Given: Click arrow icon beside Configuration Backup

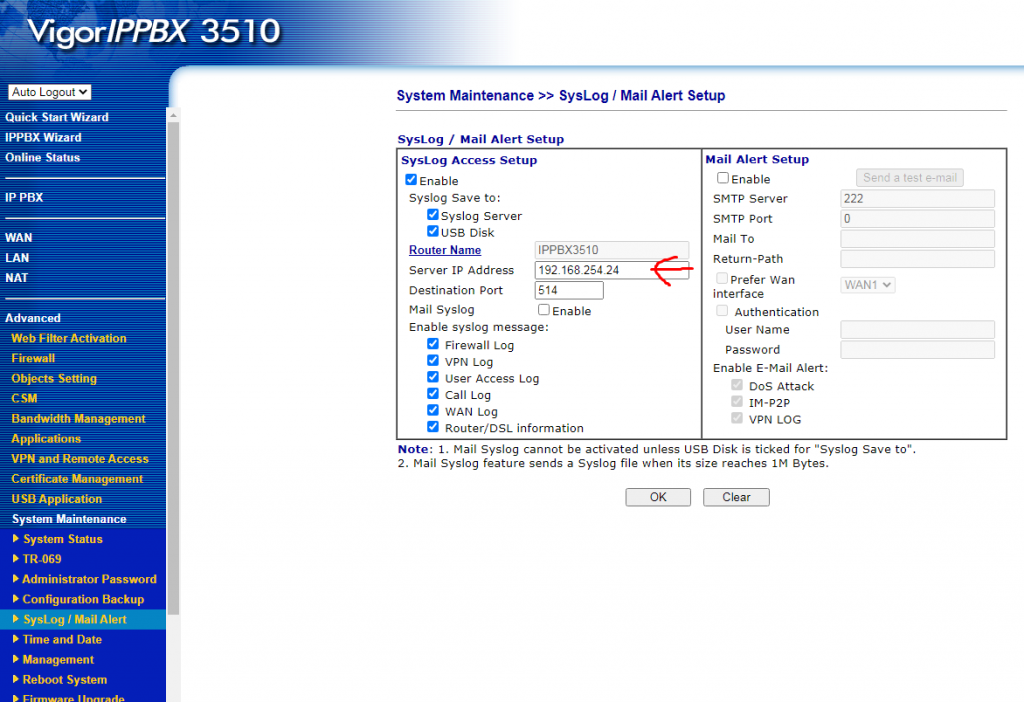Looking at the screenshot, I should tap(16, 599).
